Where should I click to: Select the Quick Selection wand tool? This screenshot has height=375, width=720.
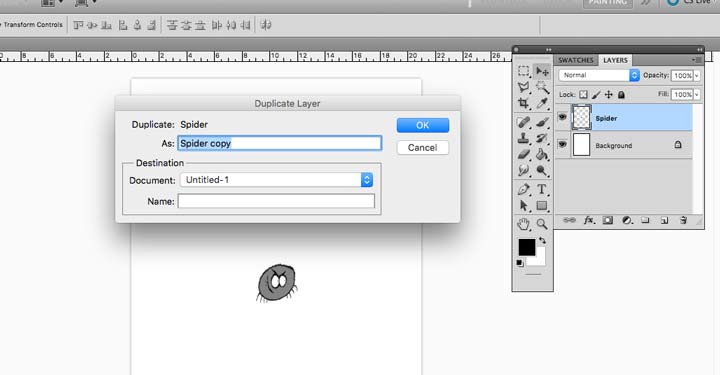click(x=542, y=87)
